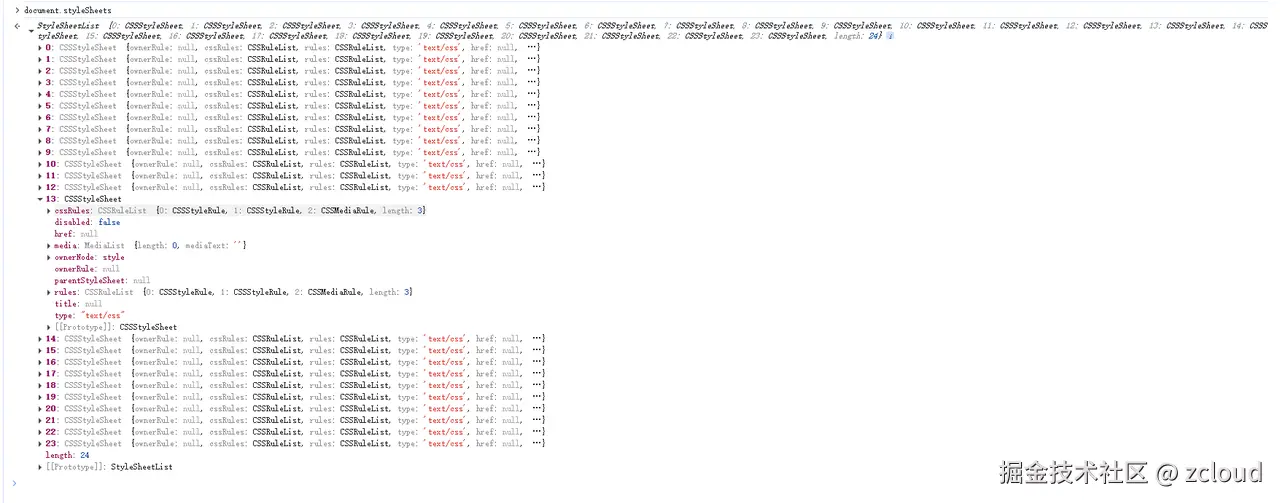Viewport: 1280px width, 503px height.
Task: Expand stylesheet entry 0
Action: [x=41, y=48]
